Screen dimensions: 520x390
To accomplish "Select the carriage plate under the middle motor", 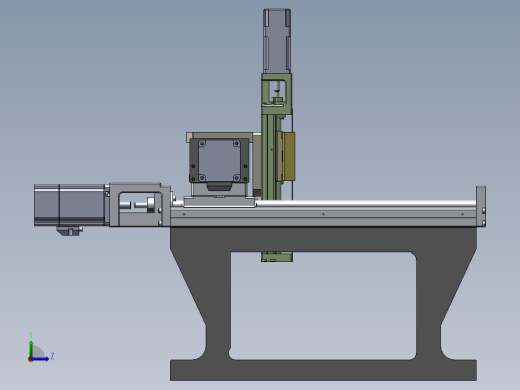I will [219, 202].
